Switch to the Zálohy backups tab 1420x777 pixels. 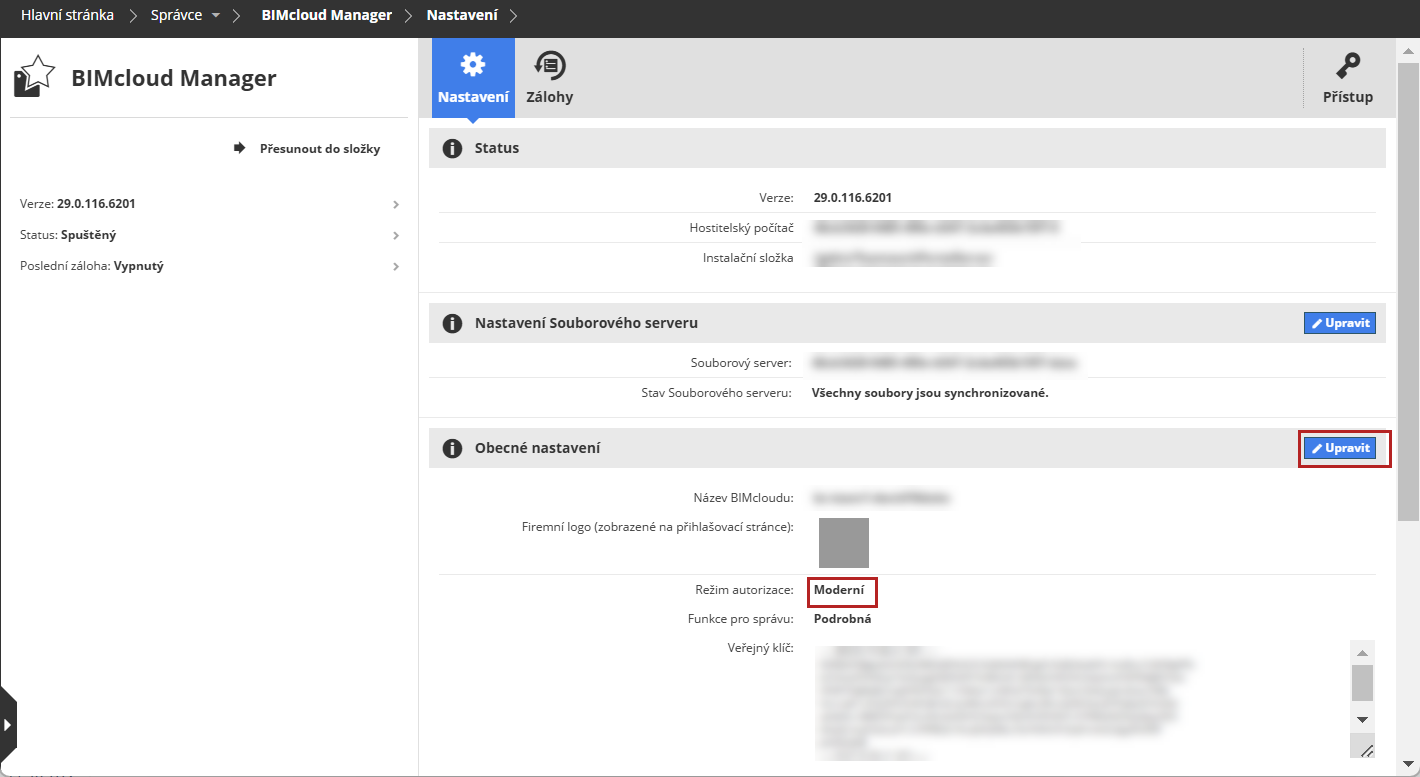549,78
